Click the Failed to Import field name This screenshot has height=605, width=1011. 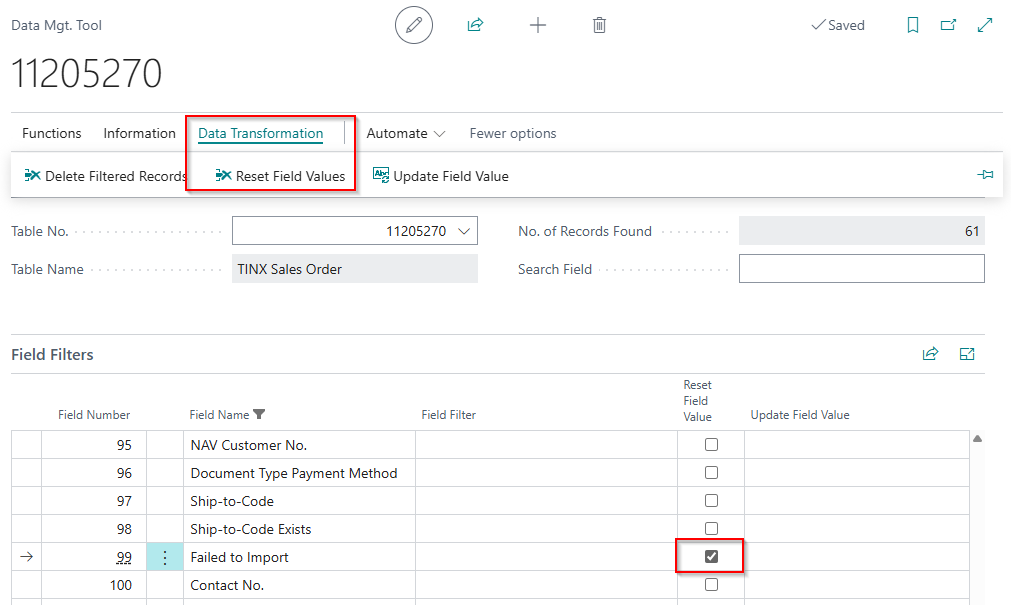(x=239, y=557)
